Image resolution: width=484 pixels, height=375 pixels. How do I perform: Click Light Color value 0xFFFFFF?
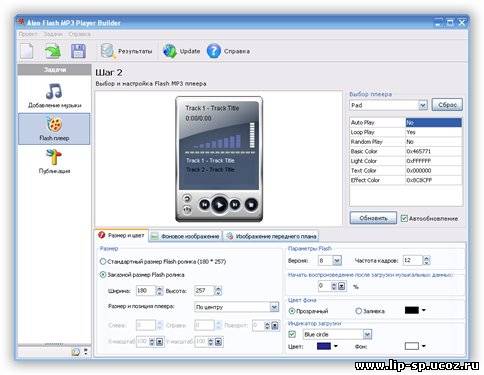419,161
